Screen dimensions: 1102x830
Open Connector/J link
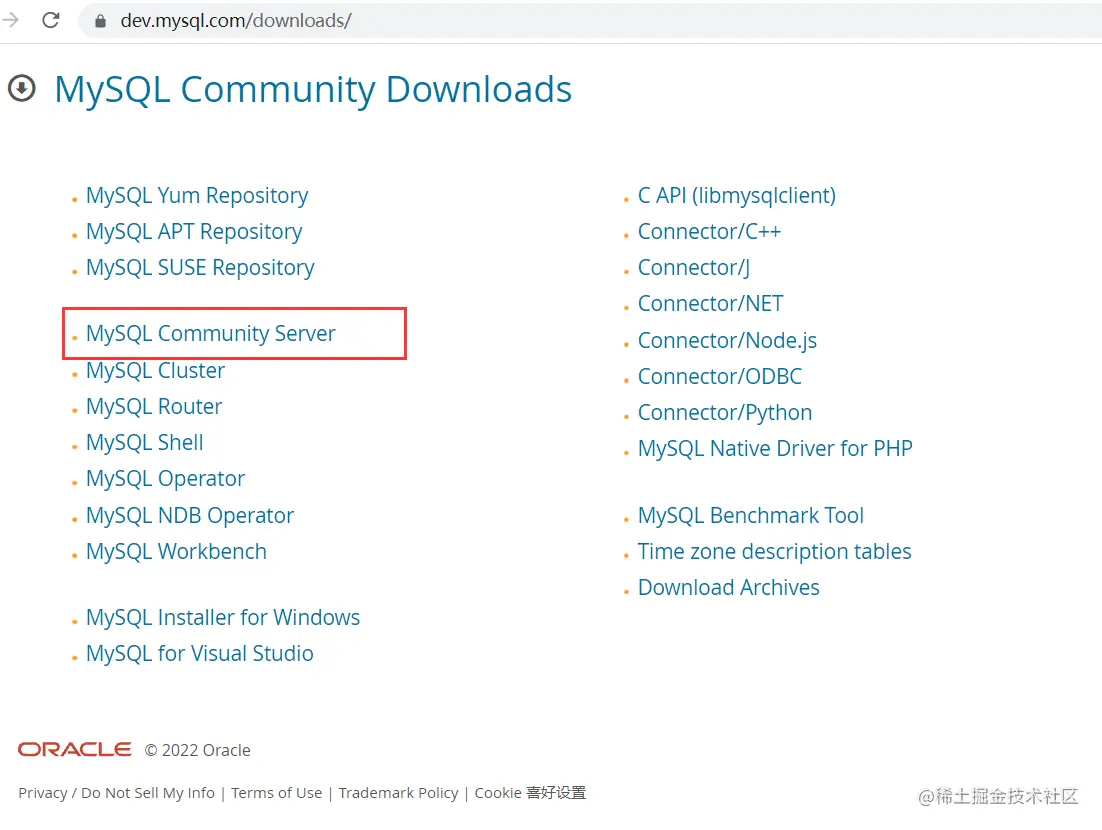click(x=694, y=268)
